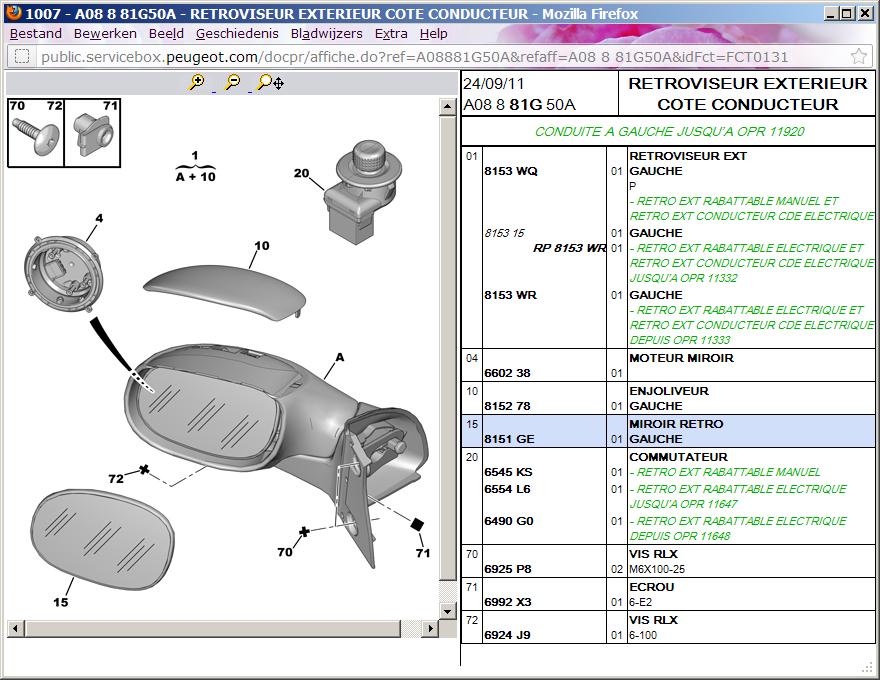
Task: Click part number 6924 J9
Action: pyautogui.click(x=507, y=636)
